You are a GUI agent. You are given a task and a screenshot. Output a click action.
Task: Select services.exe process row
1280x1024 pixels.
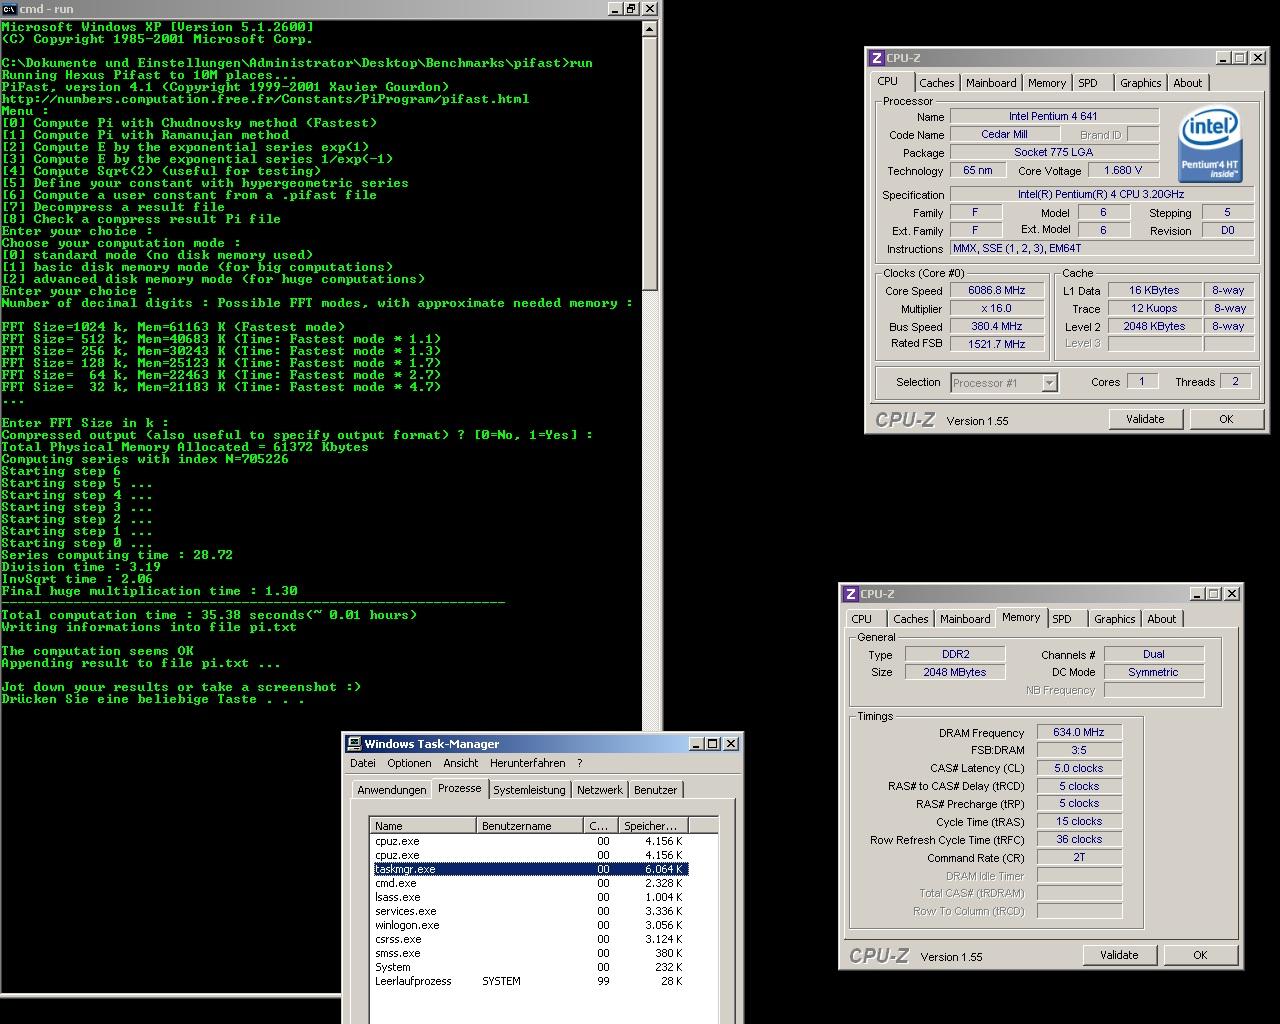pyautogui.click(x=529, y=911)
